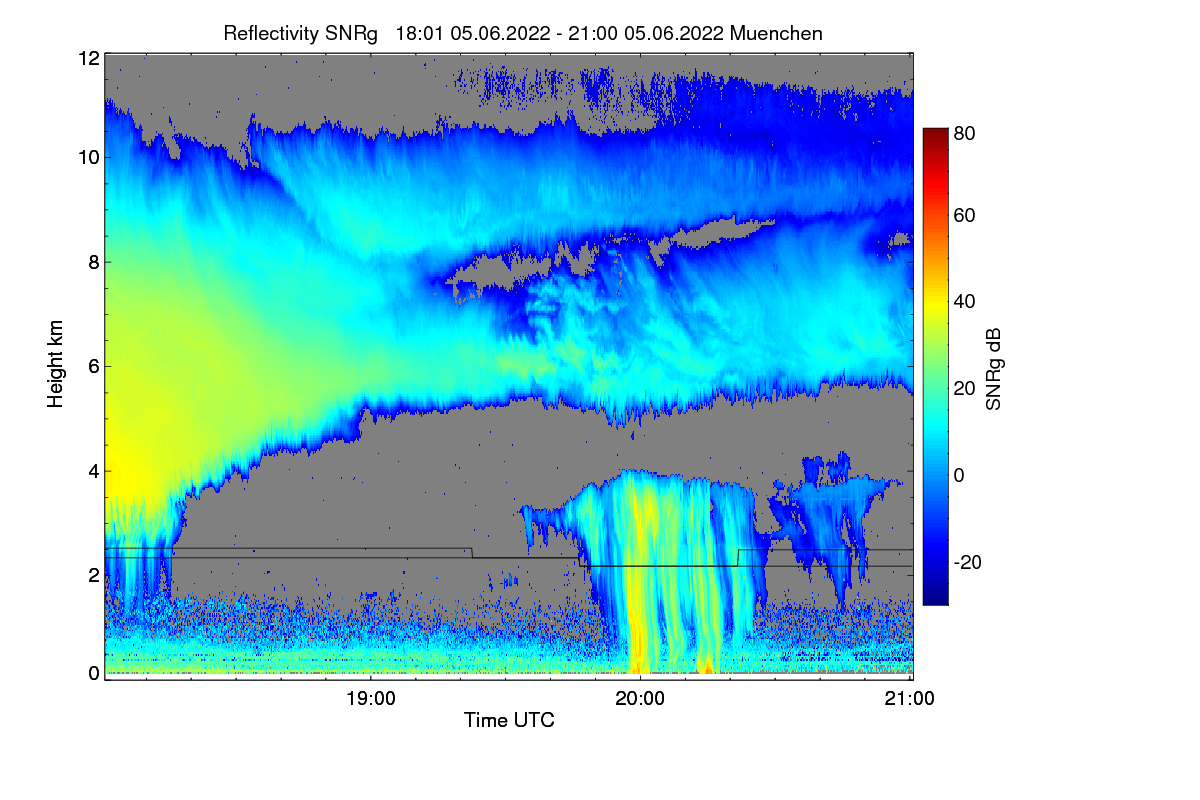Click the colorbar value 20

pos(965,388)
